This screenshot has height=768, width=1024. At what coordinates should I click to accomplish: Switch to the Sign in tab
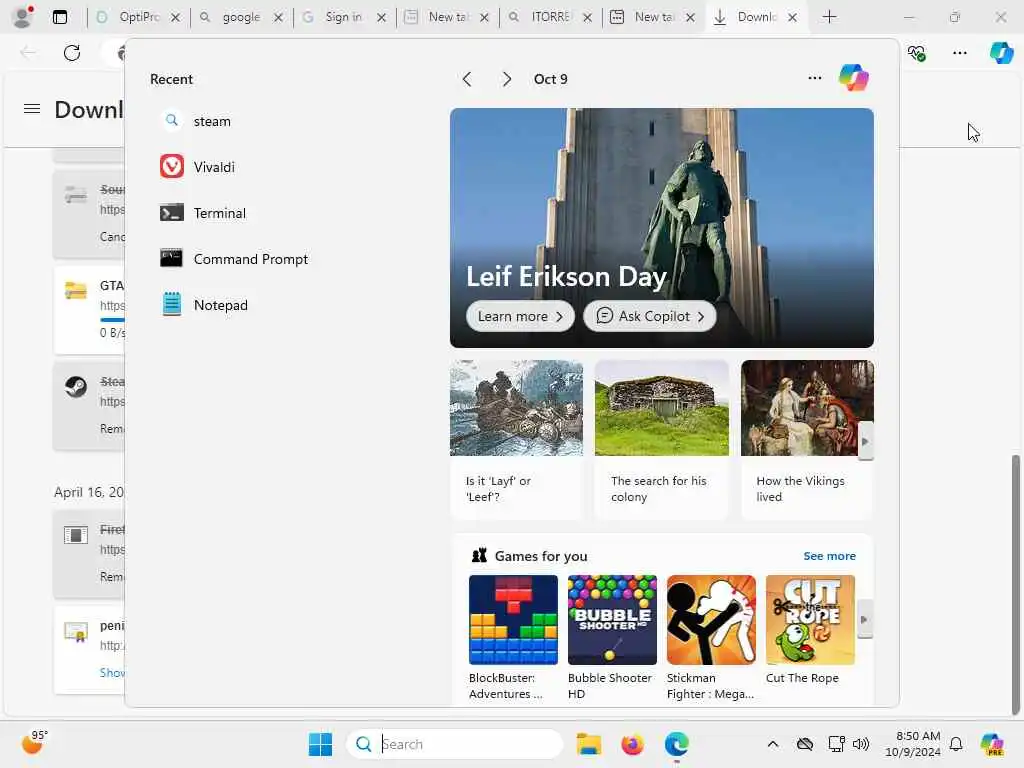point(344,17)
